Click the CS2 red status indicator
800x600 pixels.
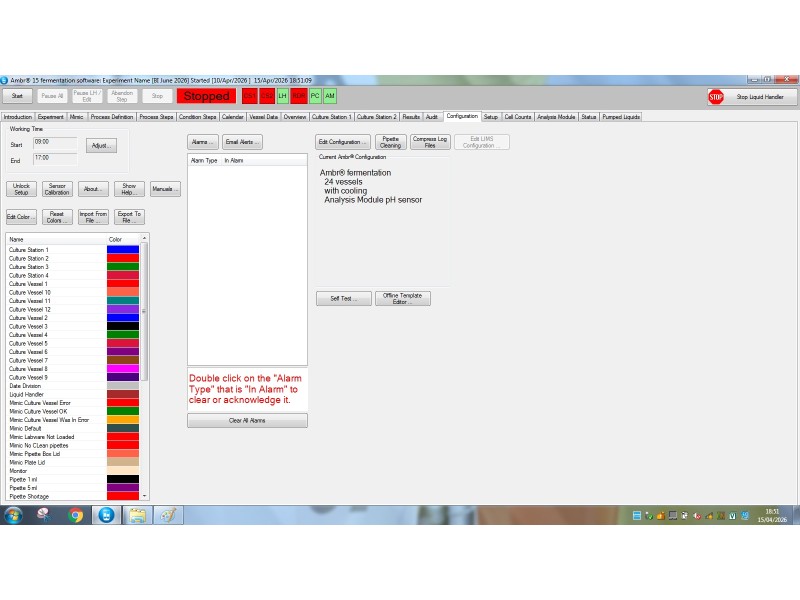[267, 96]
